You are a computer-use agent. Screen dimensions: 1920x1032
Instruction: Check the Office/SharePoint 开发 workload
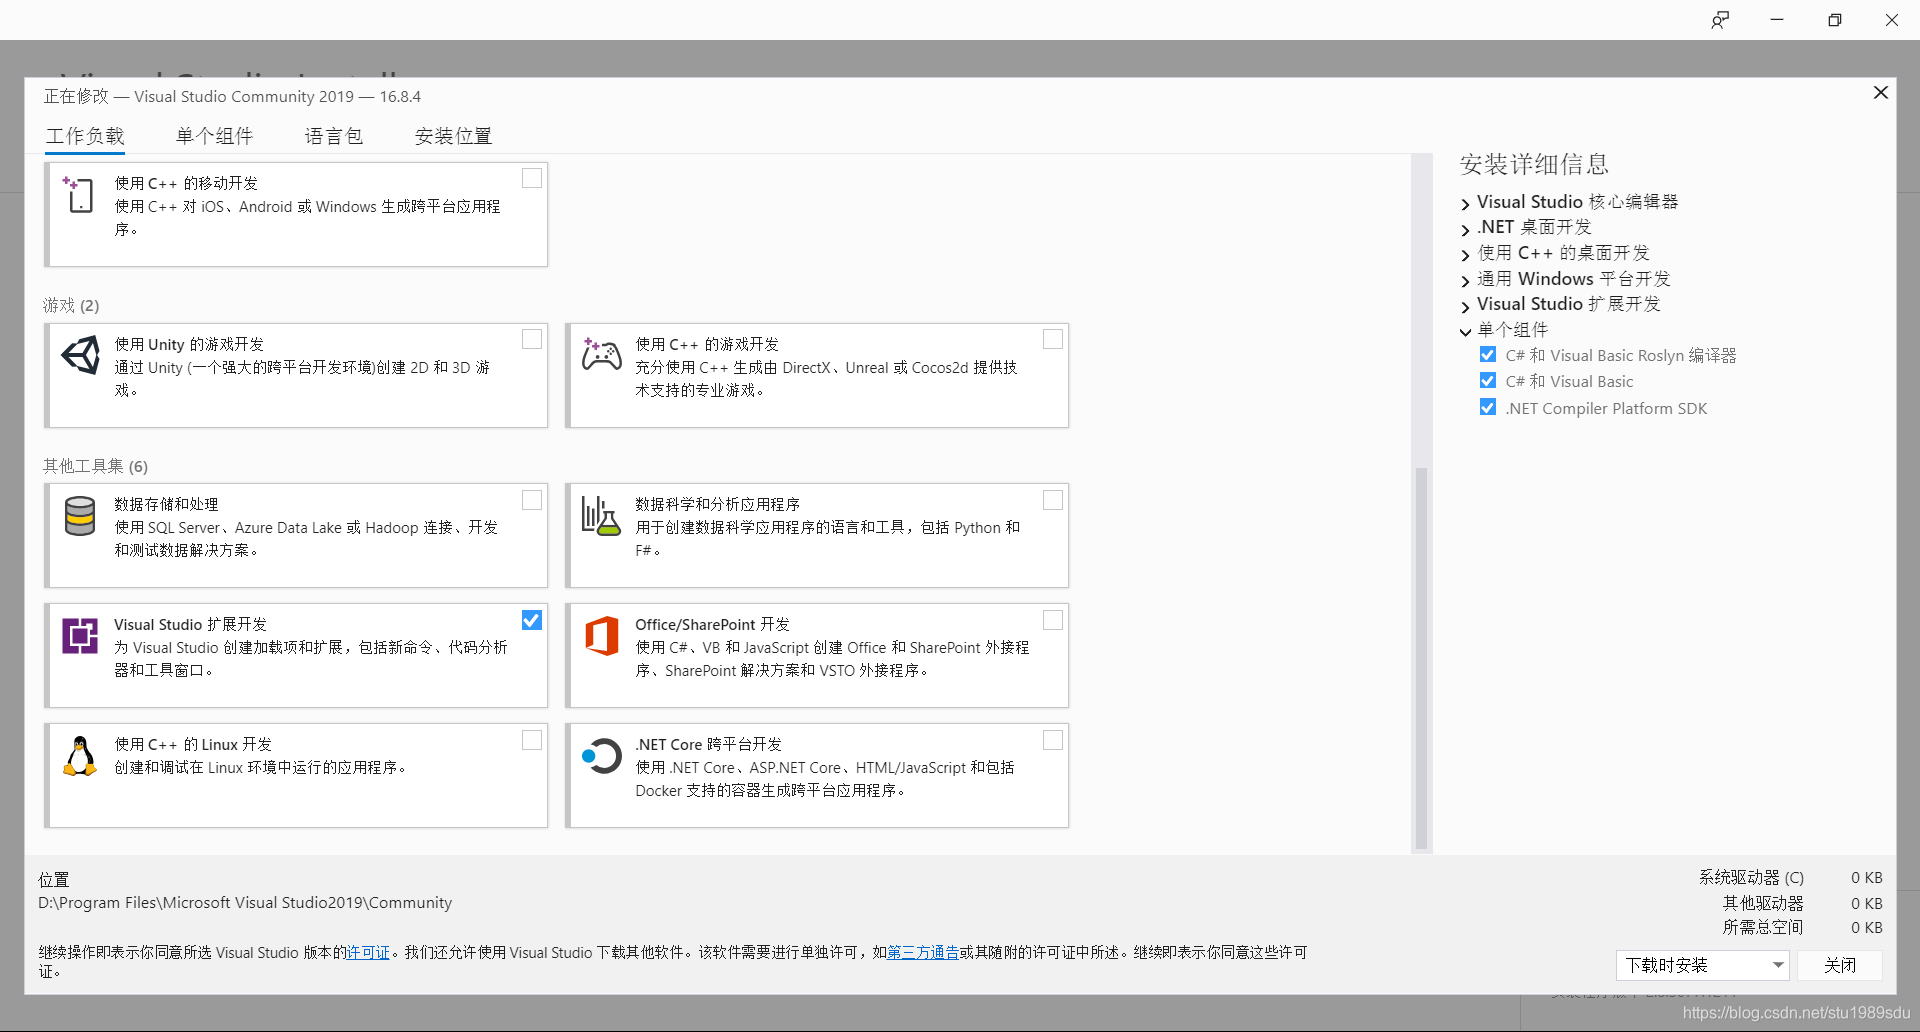pyautogui.click(x=1053, y=620)
